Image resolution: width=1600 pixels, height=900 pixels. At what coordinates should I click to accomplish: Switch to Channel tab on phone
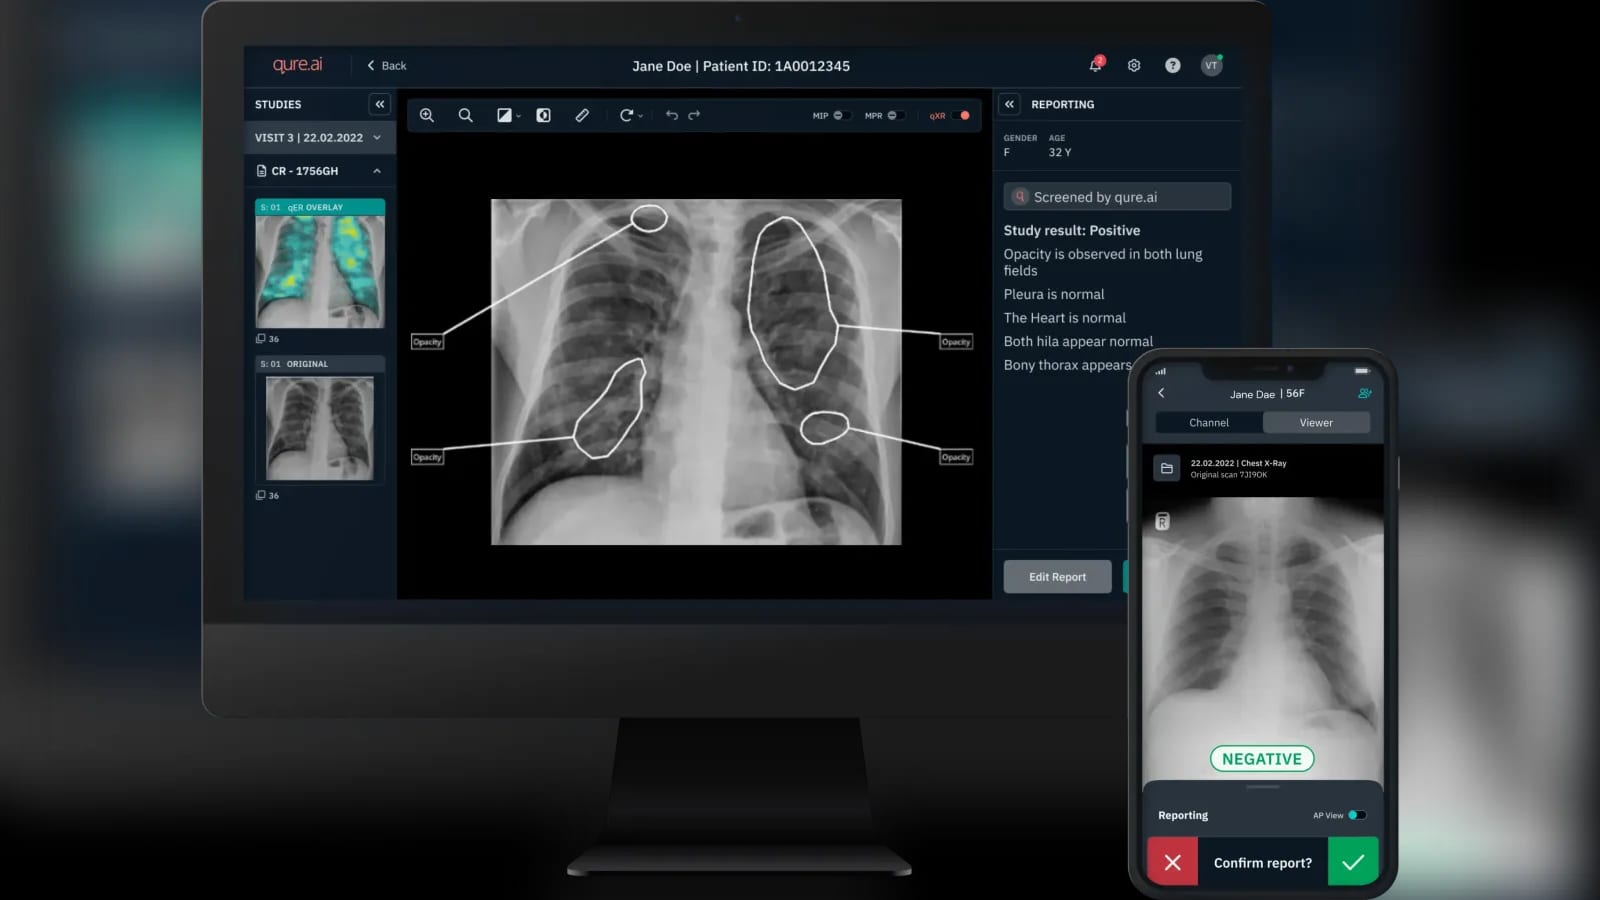tap(1209, 423)
